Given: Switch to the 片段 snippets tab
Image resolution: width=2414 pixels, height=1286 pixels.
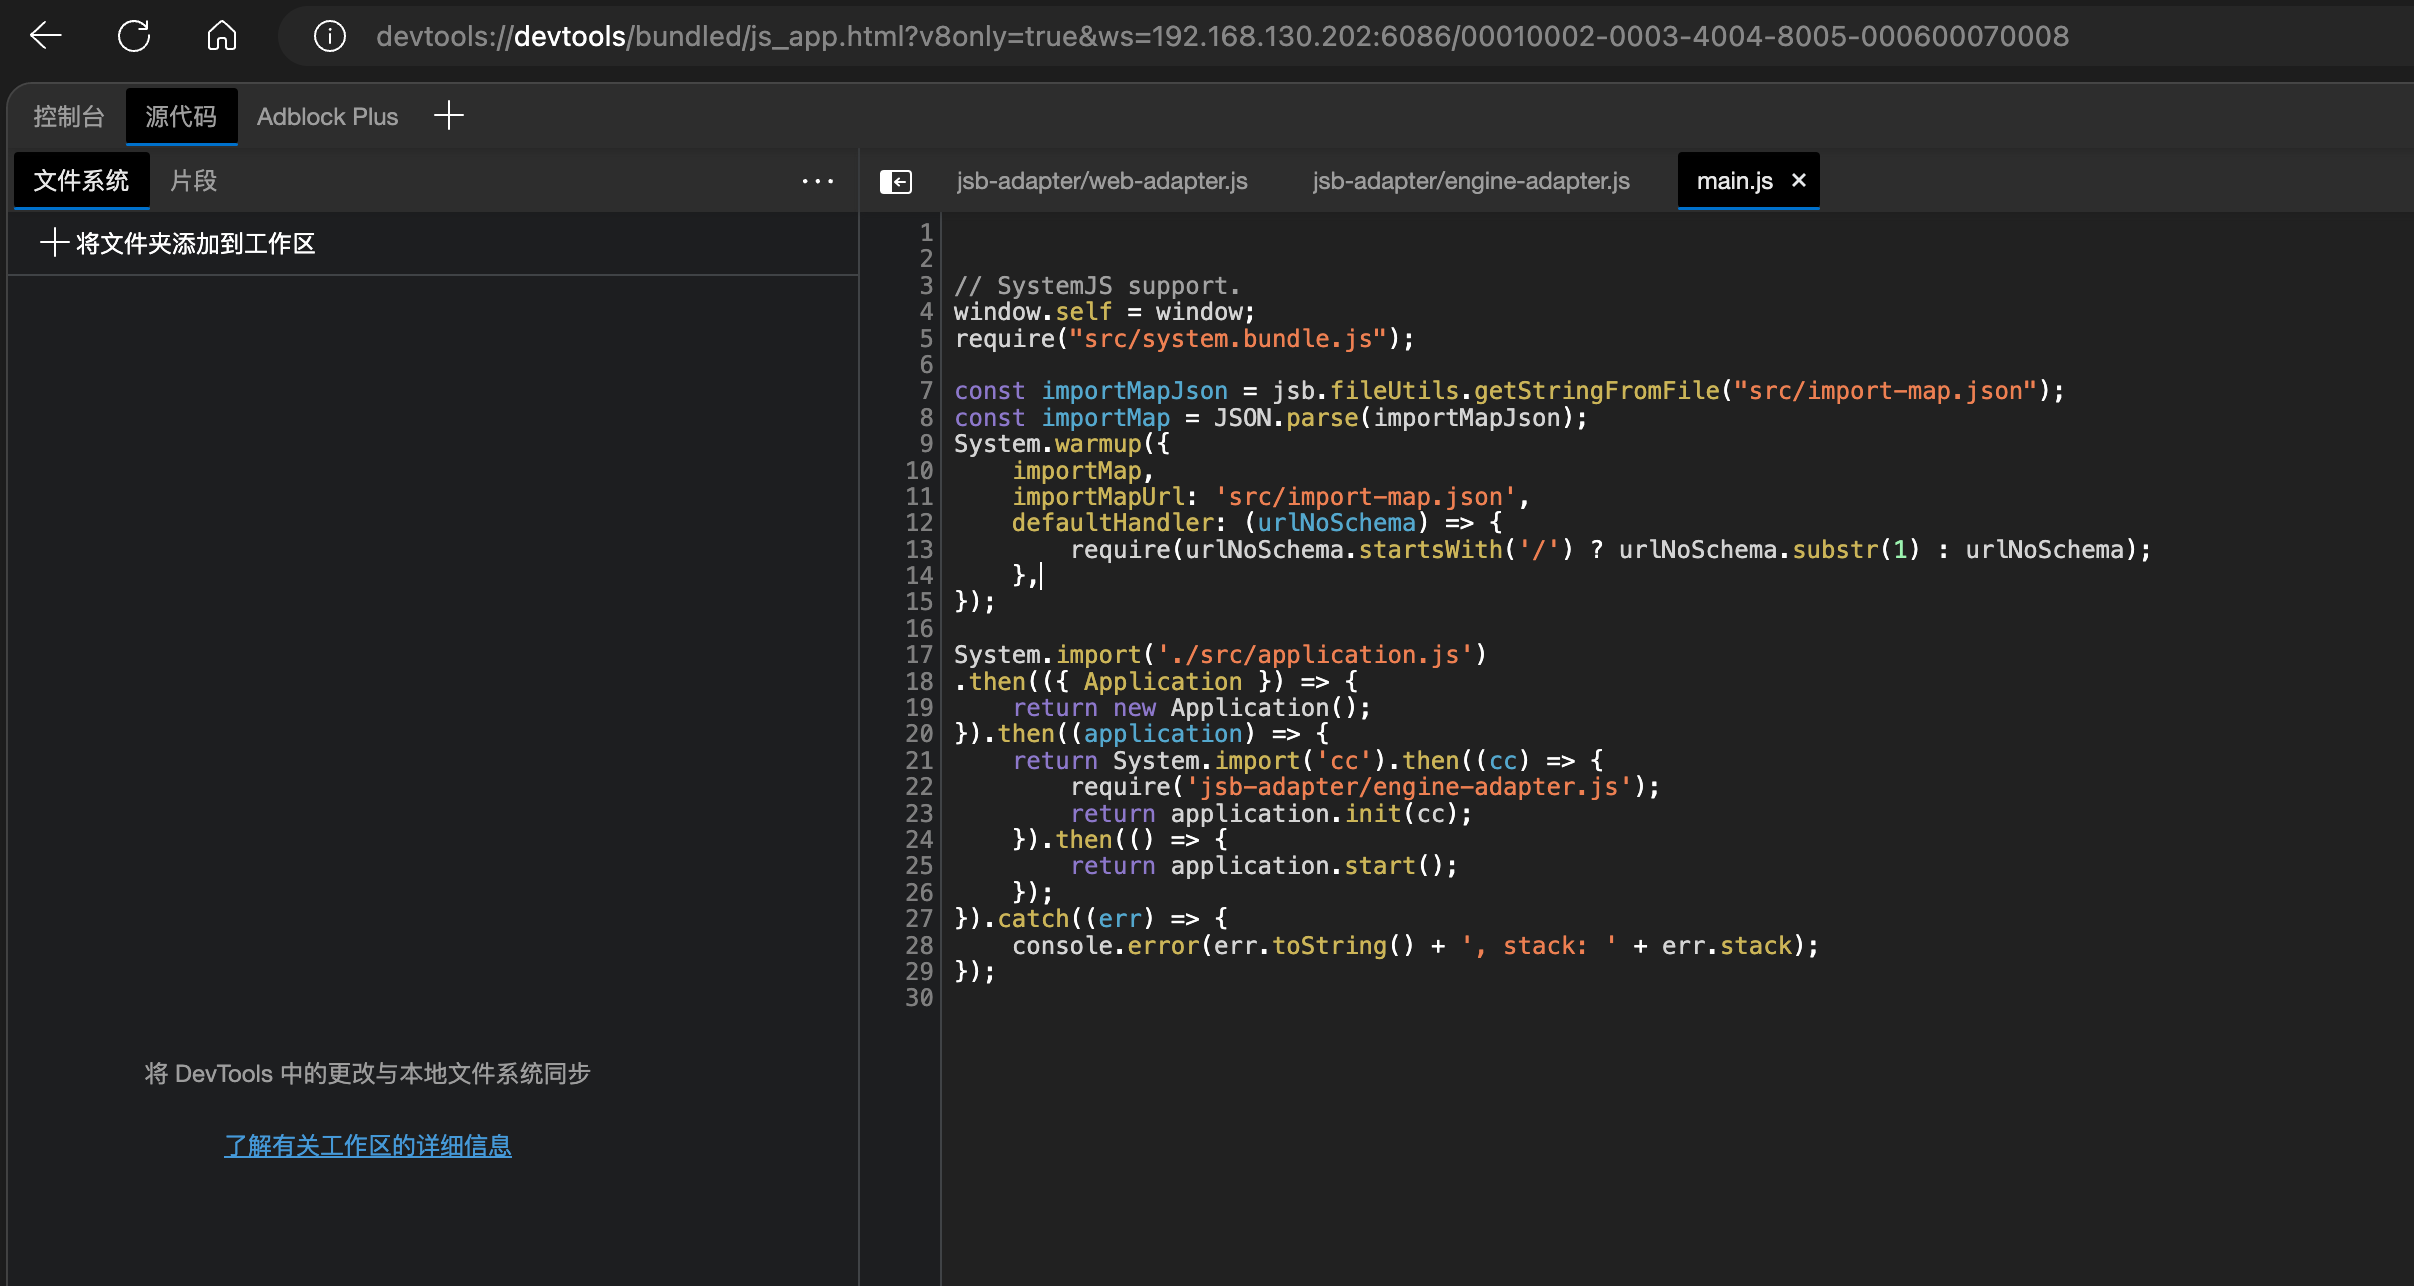Looking at the screenshot, I should click(x=193, y=181).
